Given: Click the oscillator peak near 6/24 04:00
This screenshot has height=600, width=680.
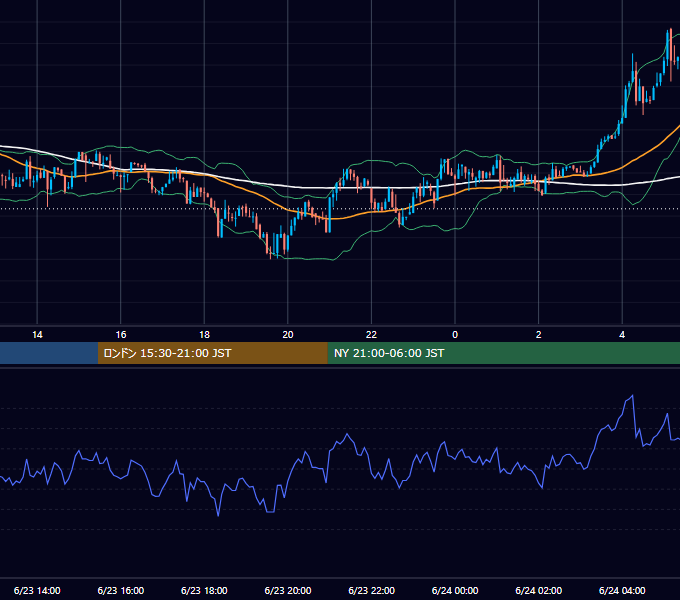Looking at the screenshot, I should pyautogui.click(x=632, y=395).
